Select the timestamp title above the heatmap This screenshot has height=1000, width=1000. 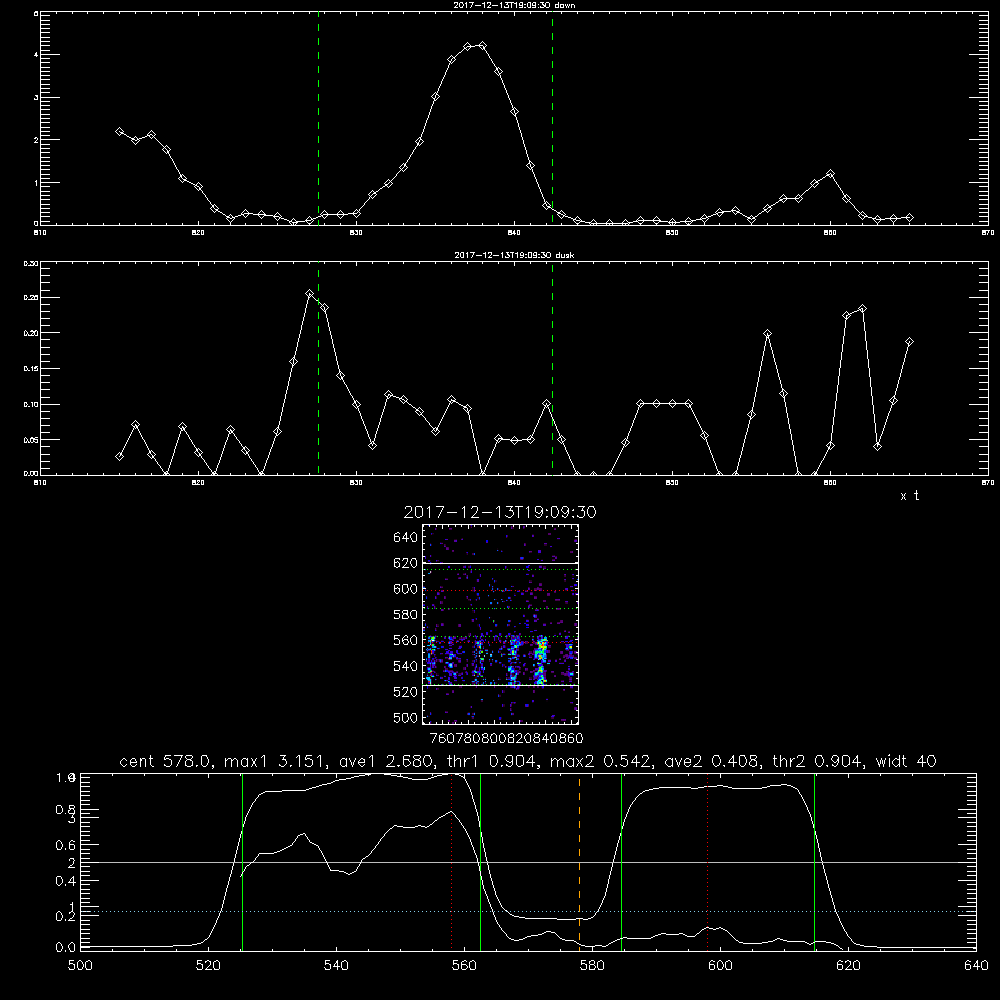(500, 512)
